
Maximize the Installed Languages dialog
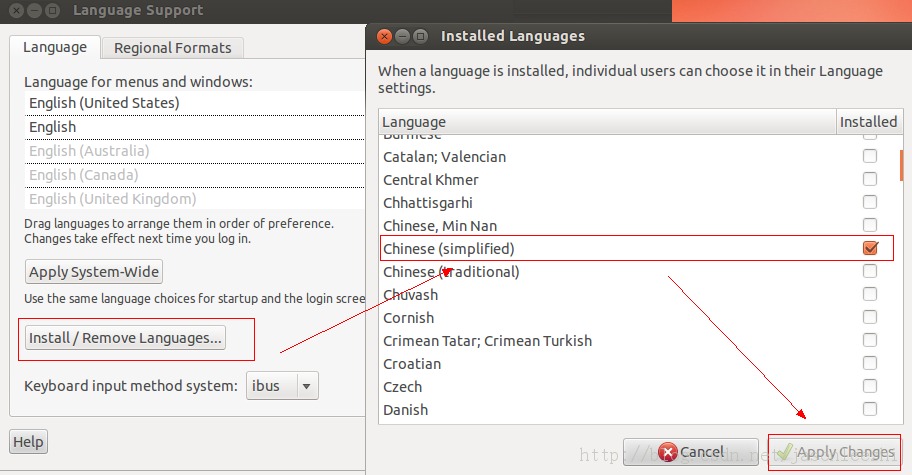pos(420,36)
